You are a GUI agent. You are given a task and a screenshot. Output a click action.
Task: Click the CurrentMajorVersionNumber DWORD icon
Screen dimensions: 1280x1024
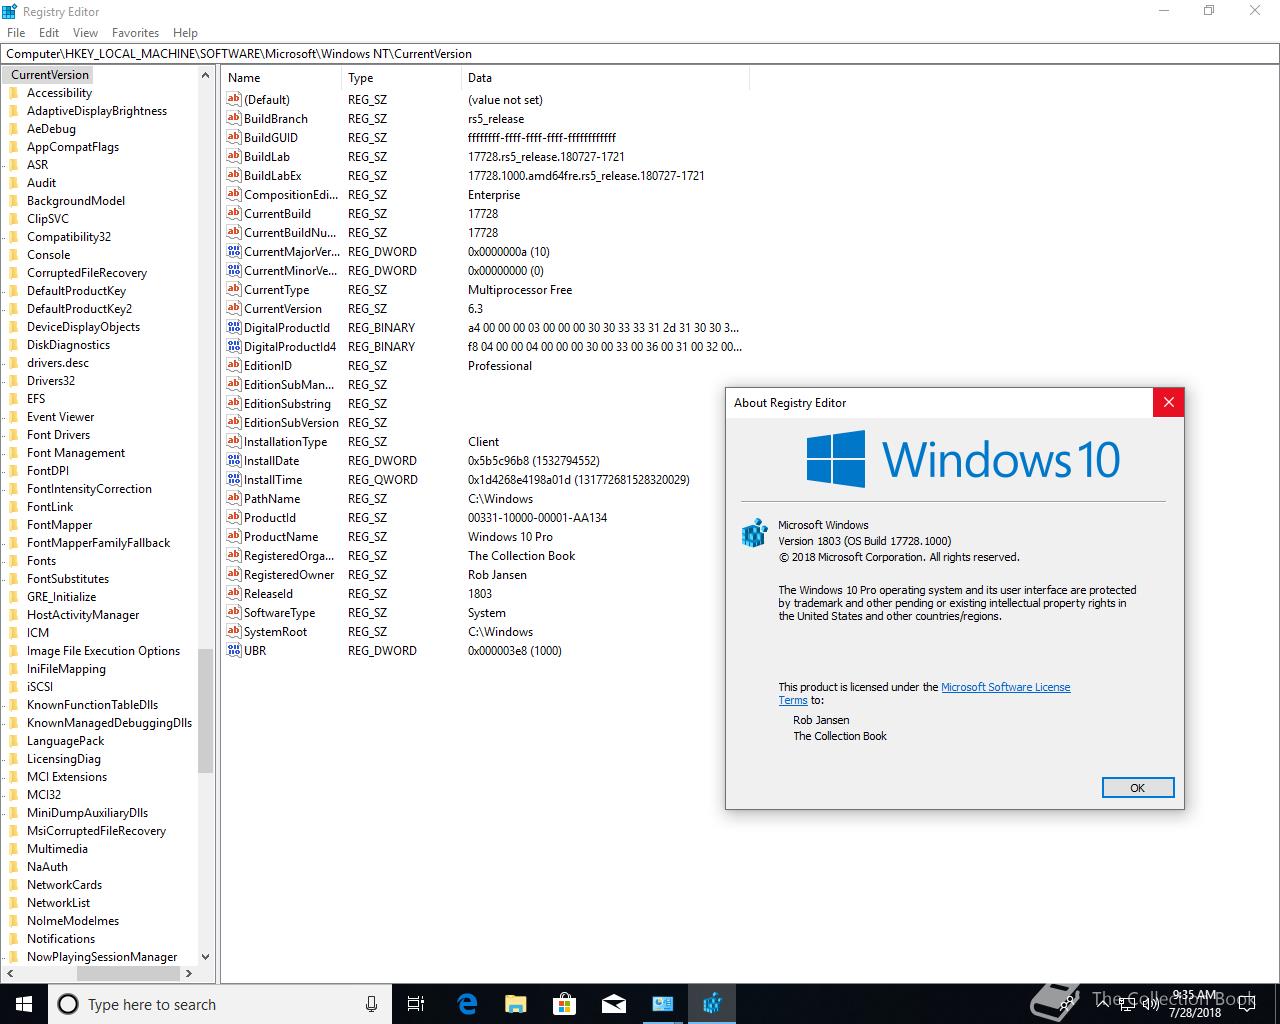tap(234, 251)
